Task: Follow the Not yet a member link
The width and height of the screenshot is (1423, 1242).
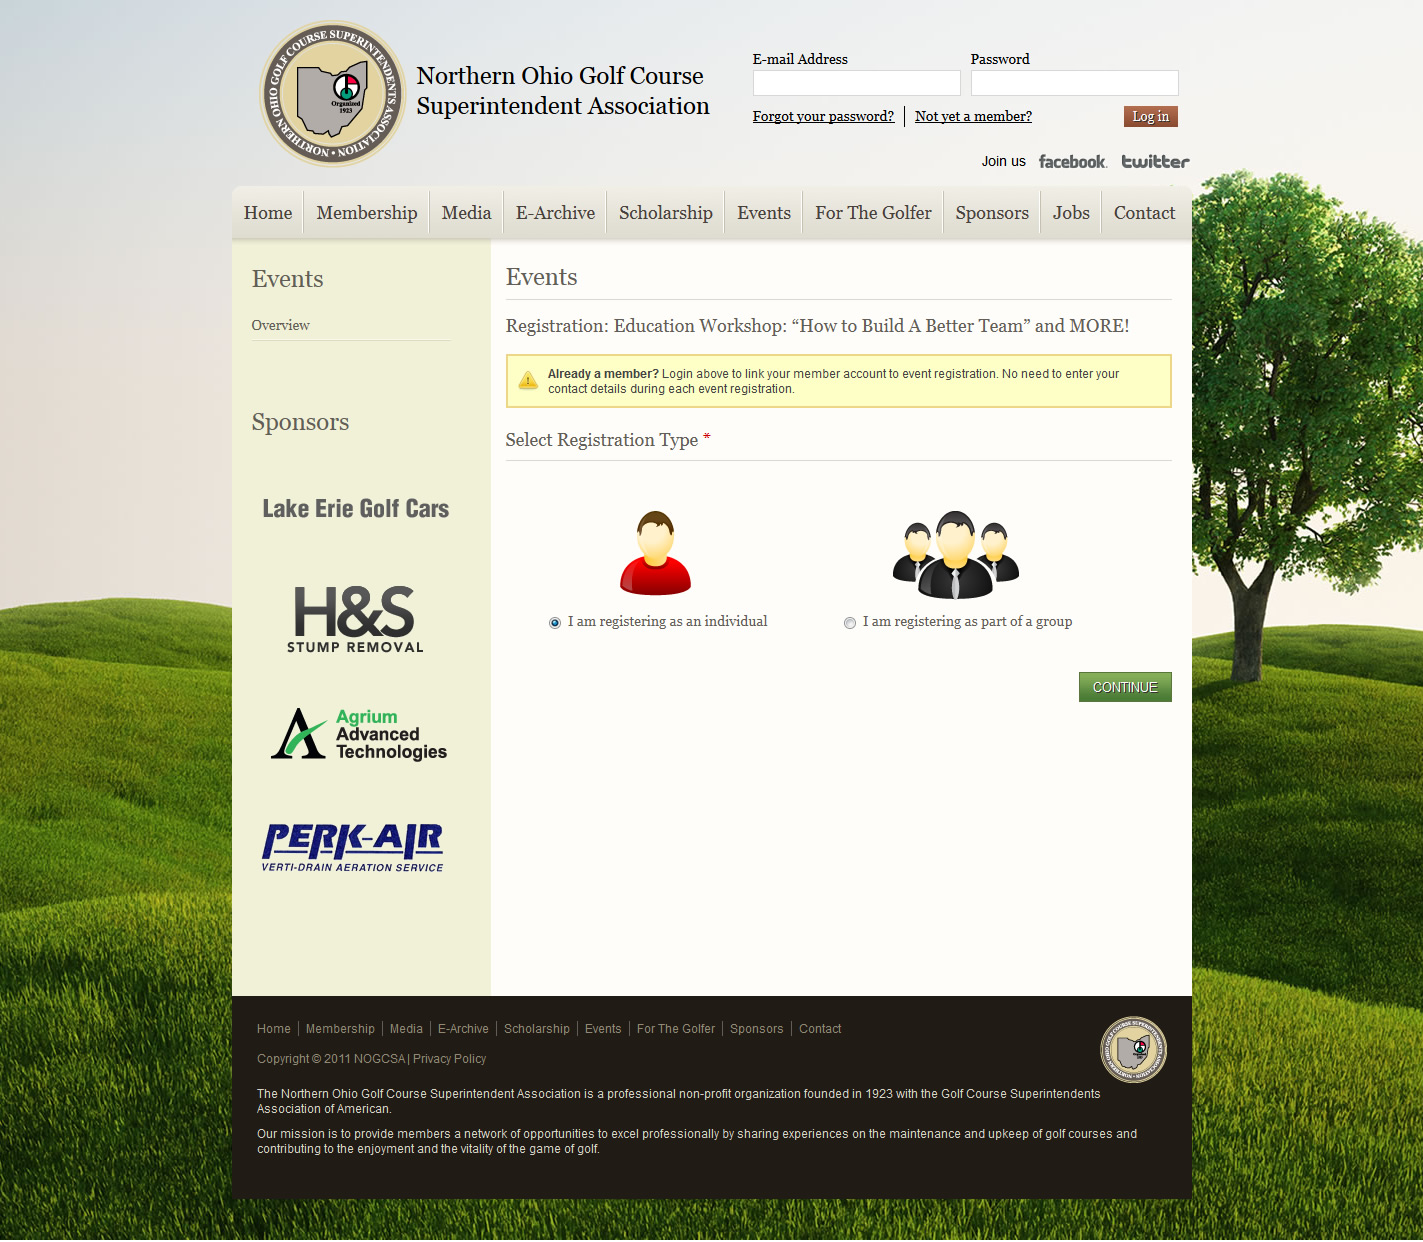Action: (x=973, y=117)
